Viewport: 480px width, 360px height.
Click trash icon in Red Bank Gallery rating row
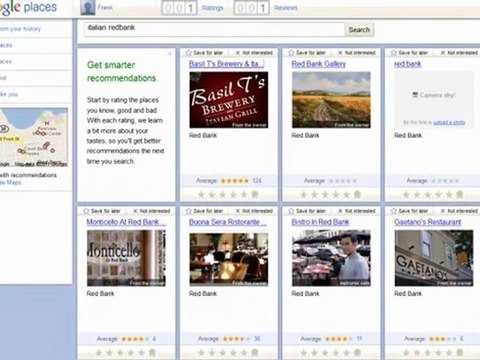click(357, 195)
